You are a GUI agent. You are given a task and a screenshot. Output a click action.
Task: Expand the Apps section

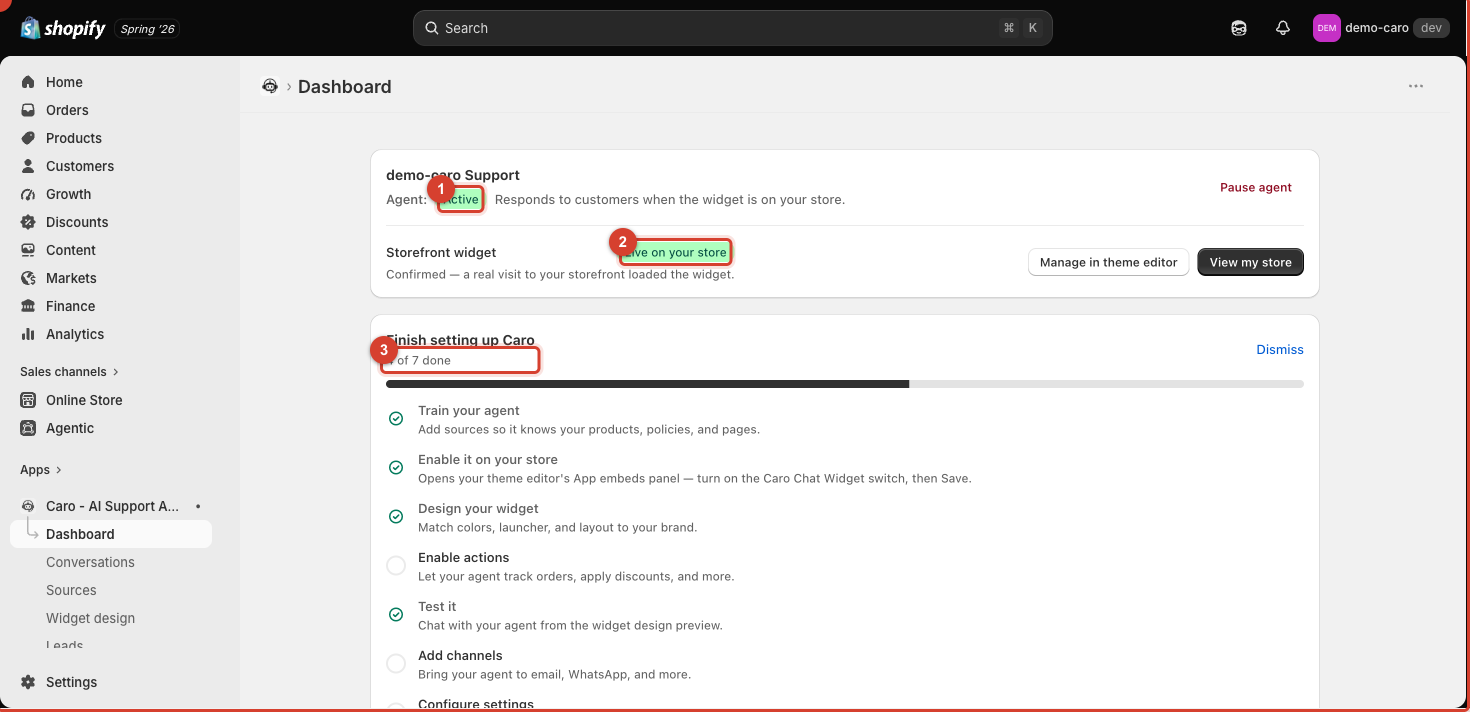(41, 470)
